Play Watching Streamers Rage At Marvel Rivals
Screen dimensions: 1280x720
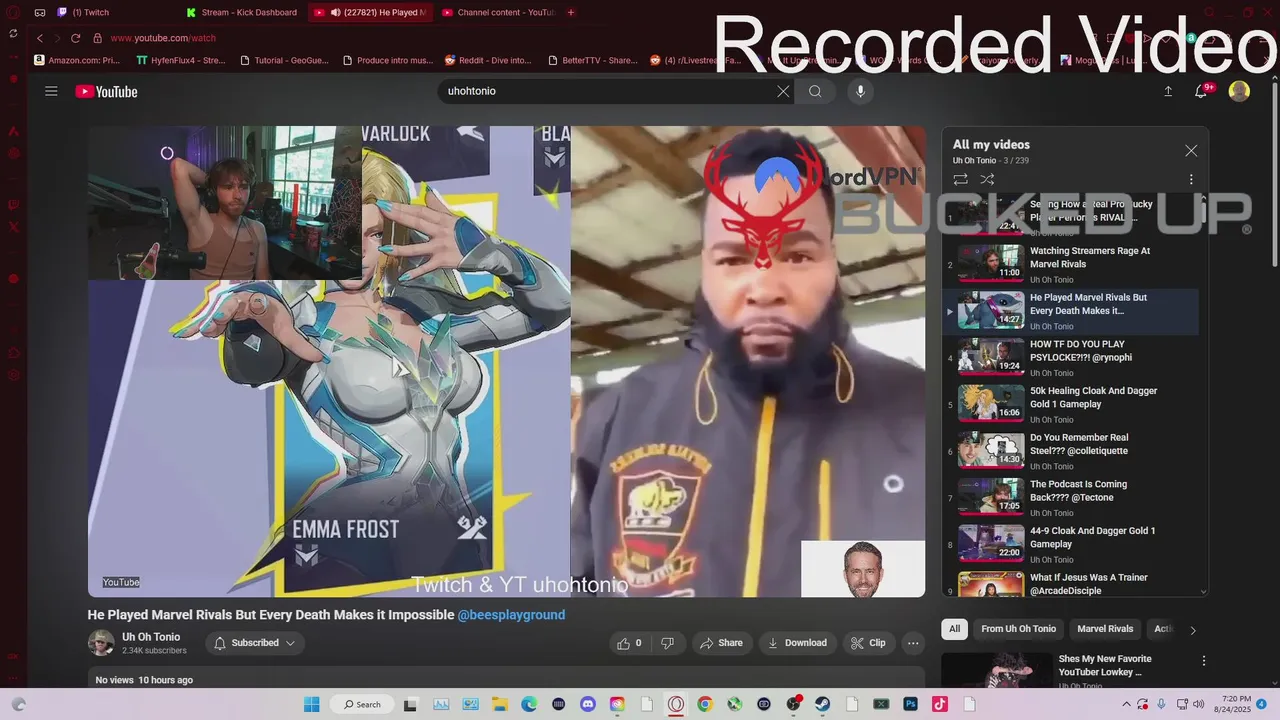[x=1070, y=264]
